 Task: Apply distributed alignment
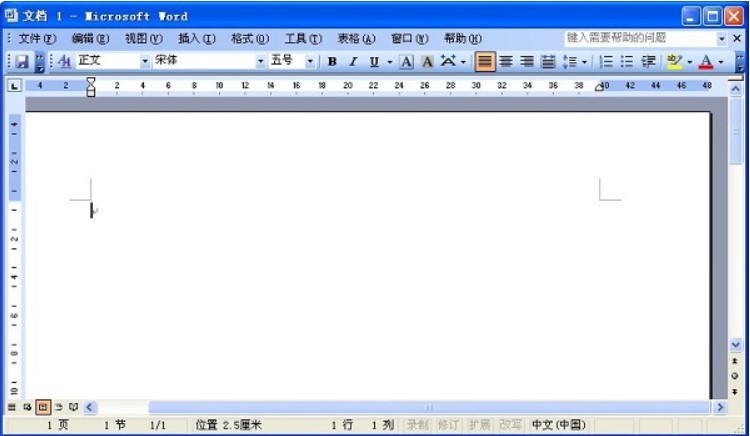pos(548,61)
